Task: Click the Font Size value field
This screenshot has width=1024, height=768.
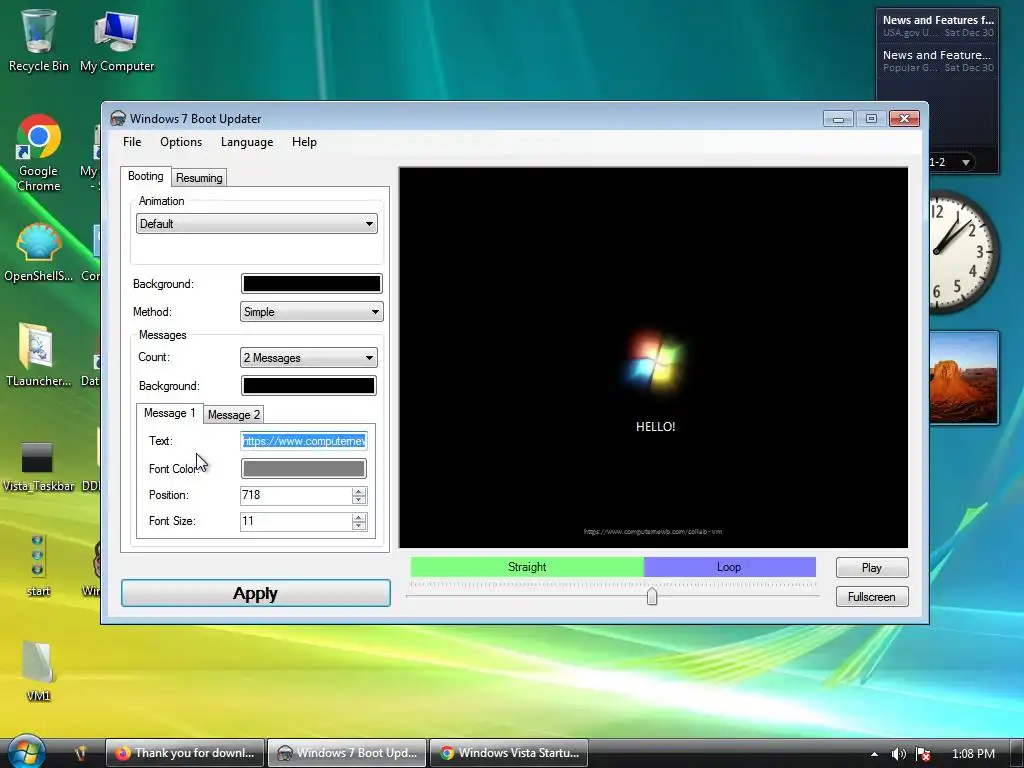Action: point(296,520)
